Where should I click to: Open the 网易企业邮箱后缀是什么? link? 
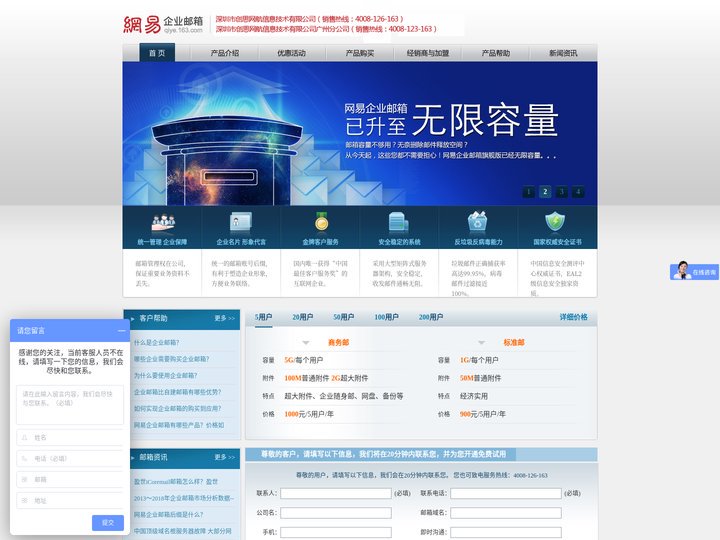click(169, 515)
